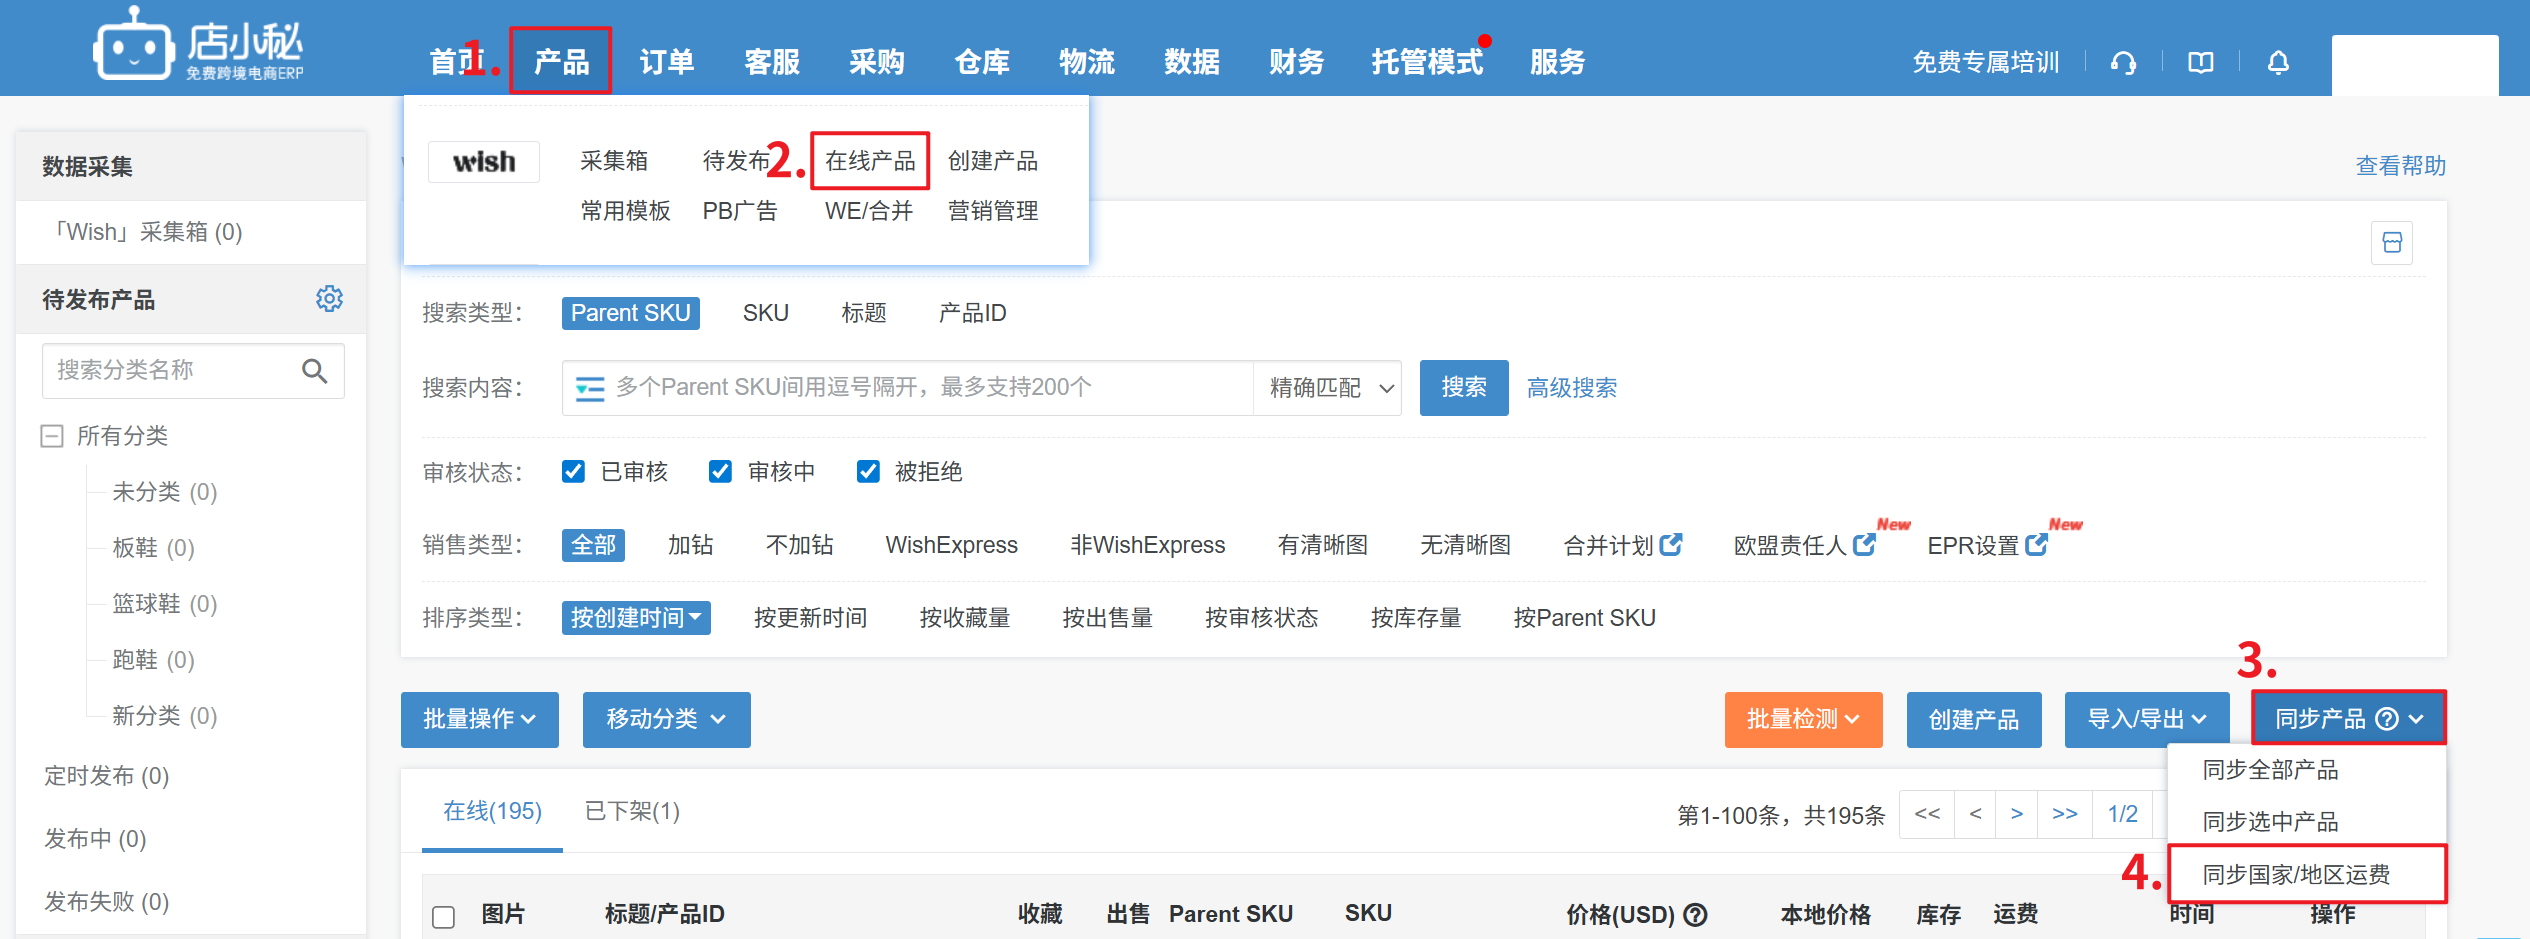Viewport: 2530px width, 939px height.
Task: Open the category settings gear icon
Action: click(329, 299)
